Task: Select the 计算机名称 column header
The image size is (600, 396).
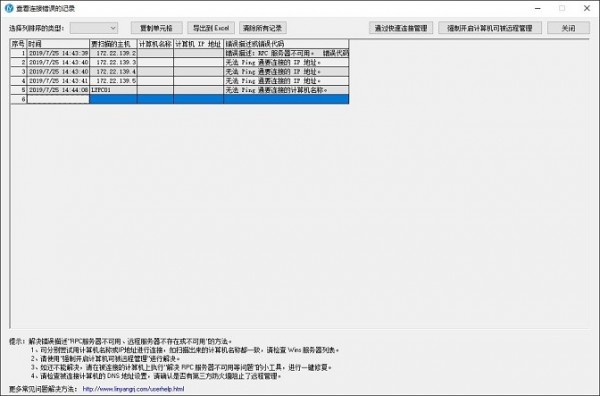Action: [x=155, y=44]
